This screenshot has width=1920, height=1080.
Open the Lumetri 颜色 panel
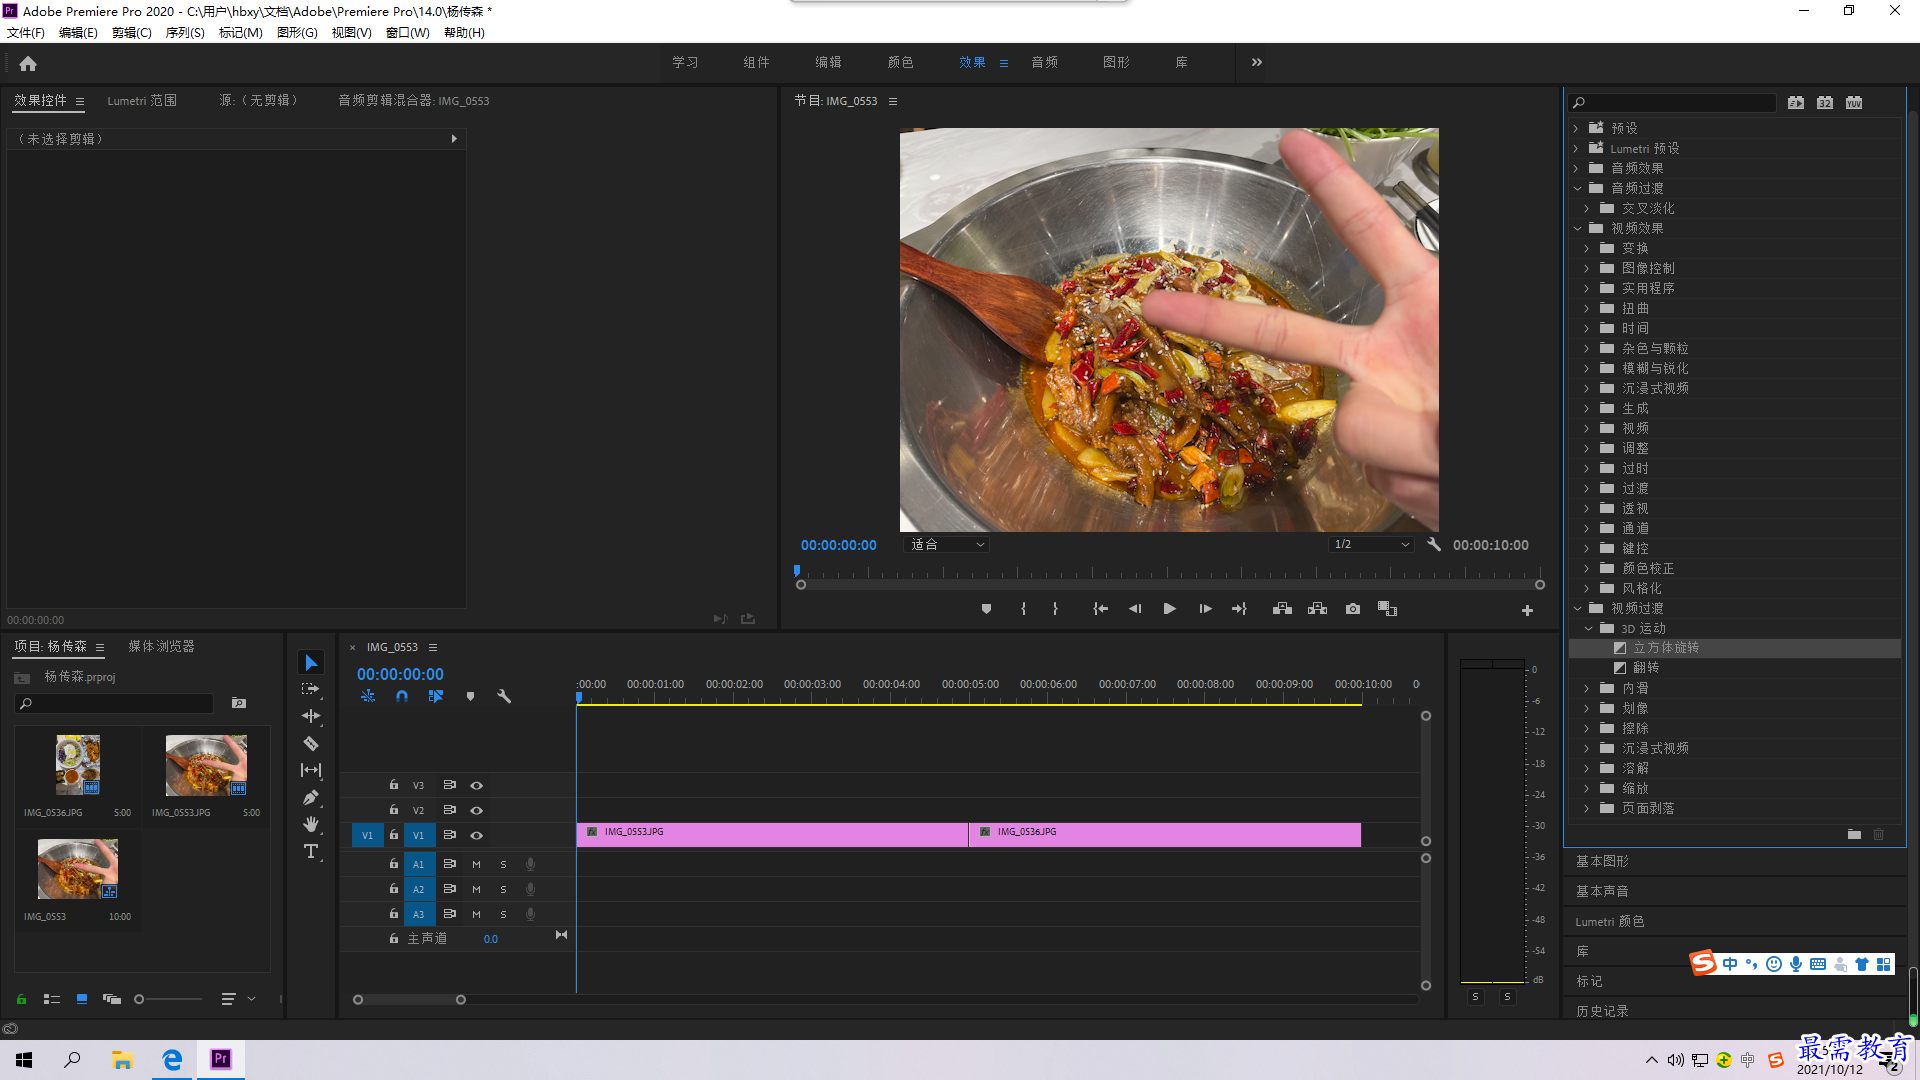(x=1610, y=922)
